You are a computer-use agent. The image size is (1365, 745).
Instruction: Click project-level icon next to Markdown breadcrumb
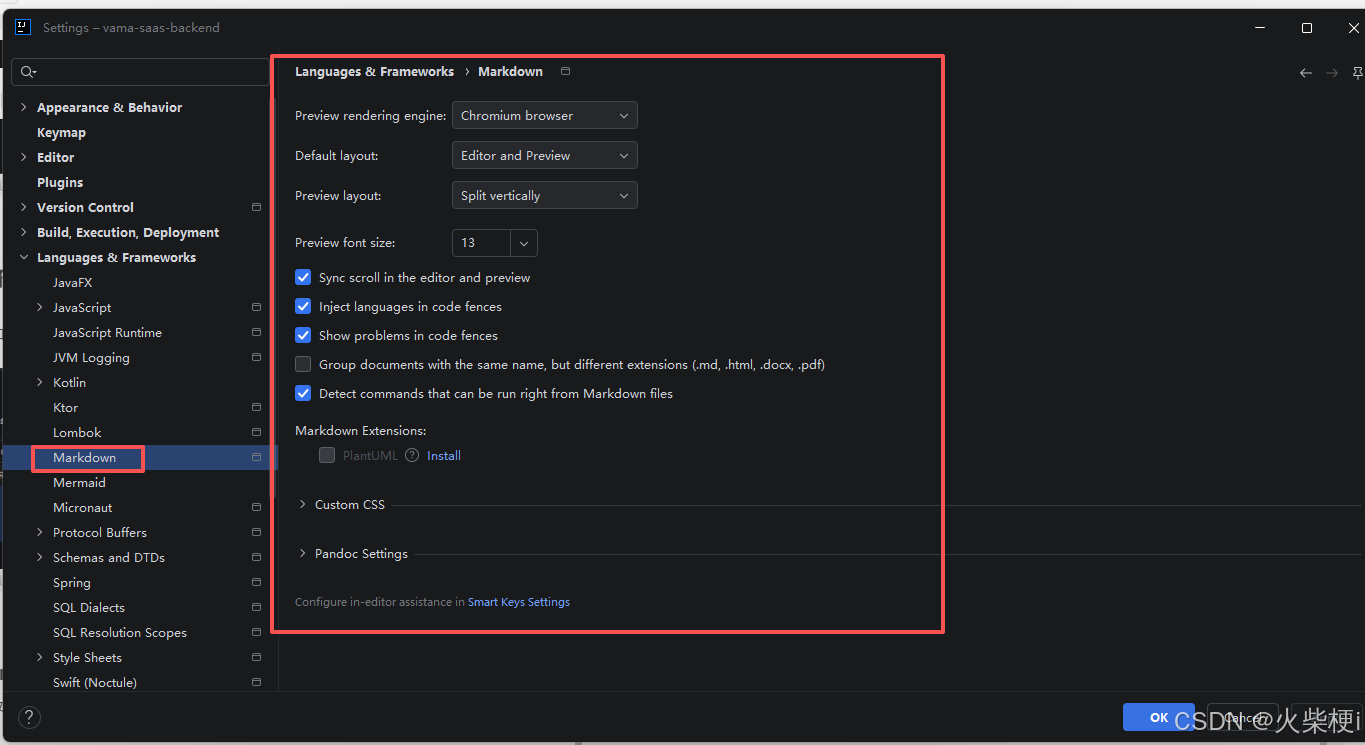[x=565, y=71]
